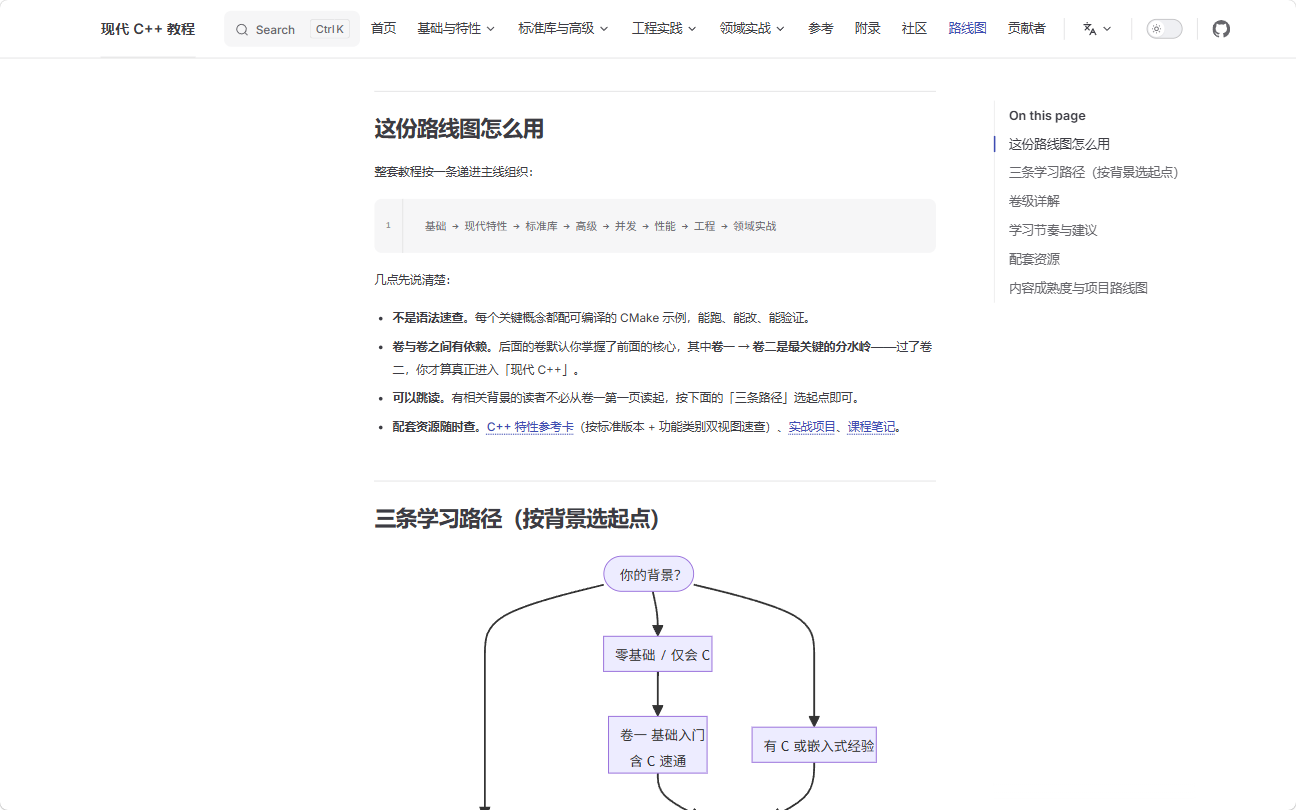This screenshot has width=1296, height=810.
Task: Click the Ctrl K shortcut badge
Action: [x=329, y=30]
